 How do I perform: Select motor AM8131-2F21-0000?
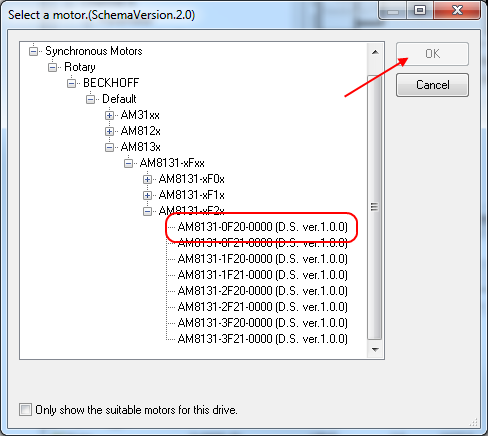click(262, 307)
